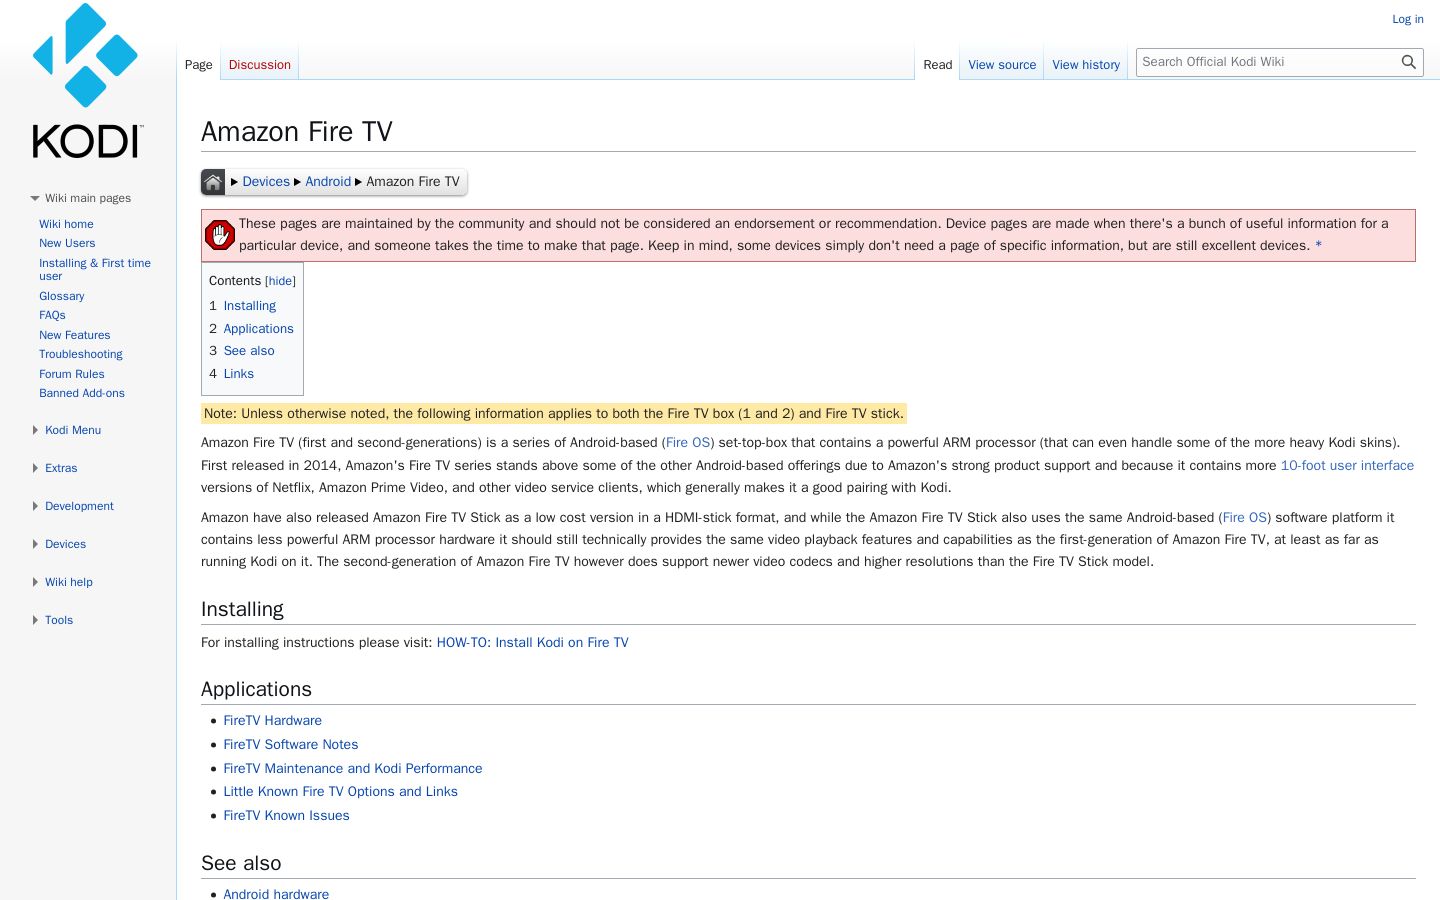Viewport: 1440px width, 900px height.
Task: Open the View history tab
Action: 1086,65
